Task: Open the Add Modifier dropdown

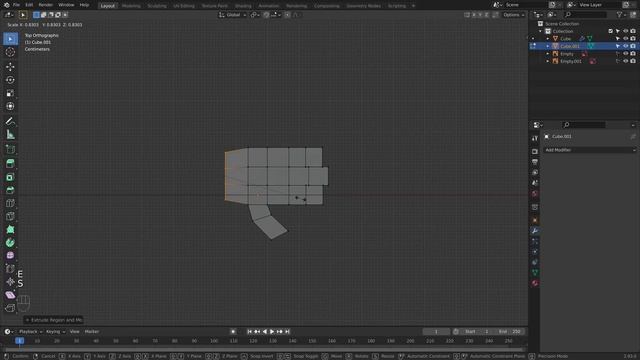Action: (x=590, y=150)
